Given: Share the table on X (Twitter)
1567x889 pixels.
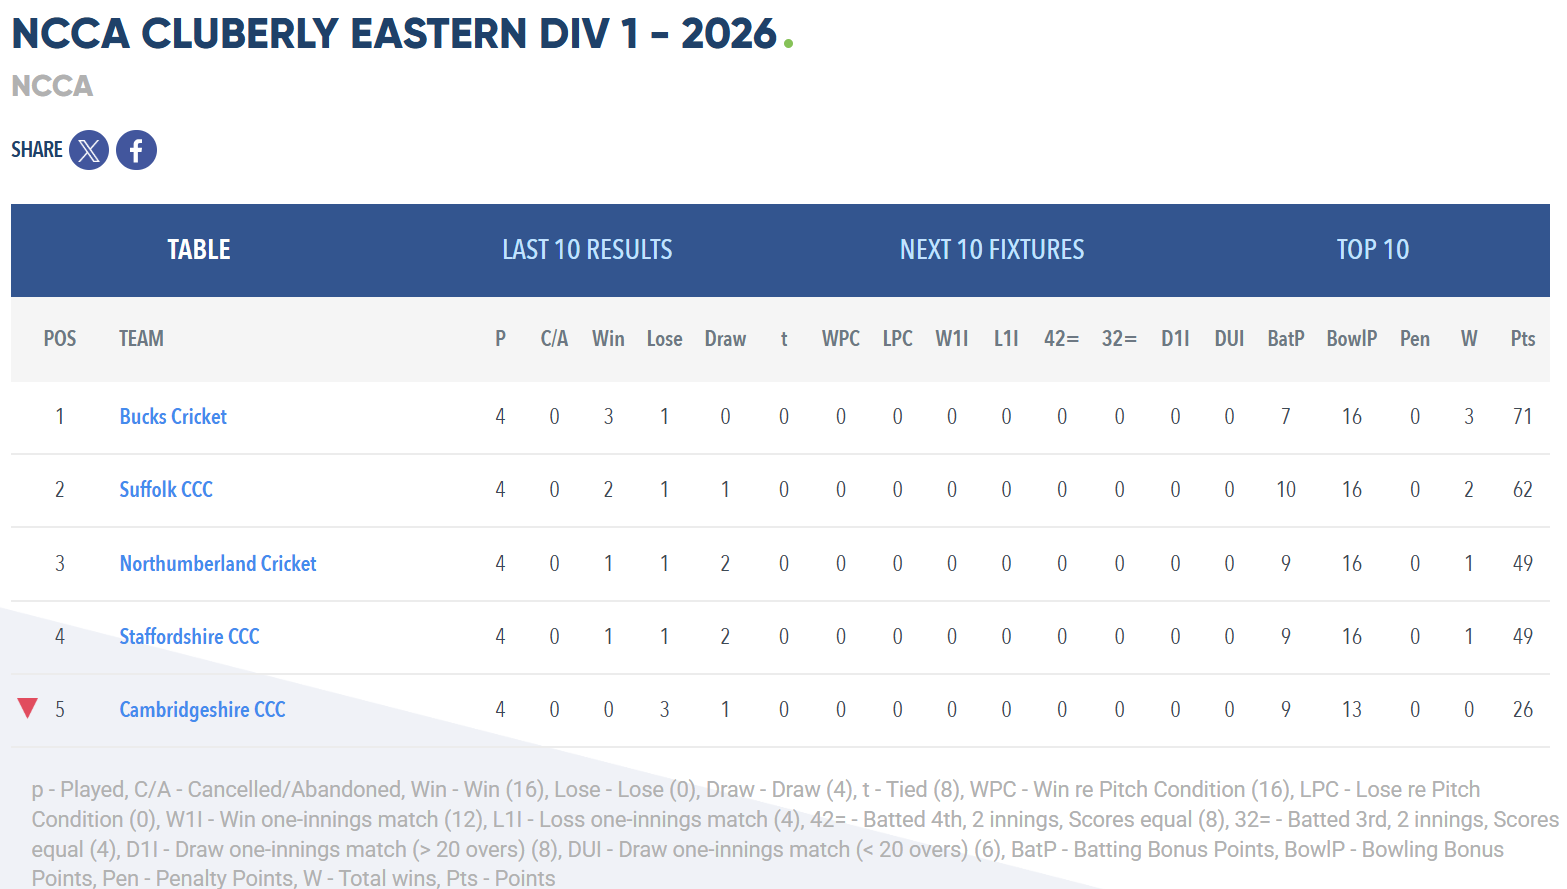Looking at the screenshot, I should pos(89,150).
